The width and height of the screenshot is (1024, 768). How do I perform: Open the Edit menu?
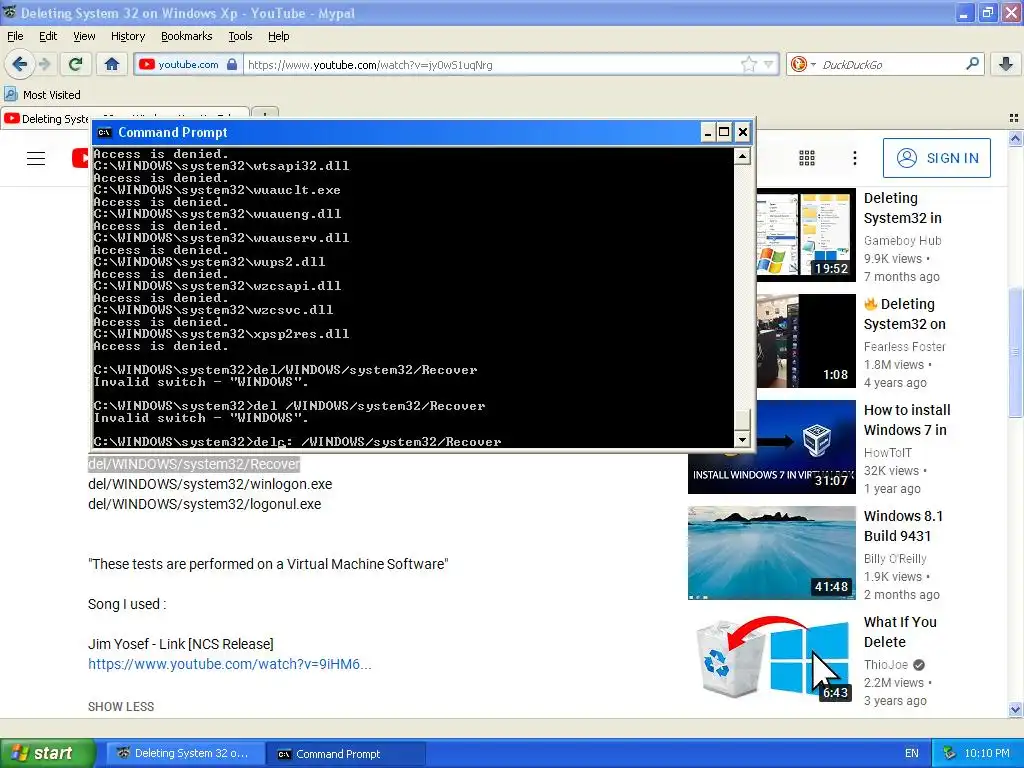[48, 36]
